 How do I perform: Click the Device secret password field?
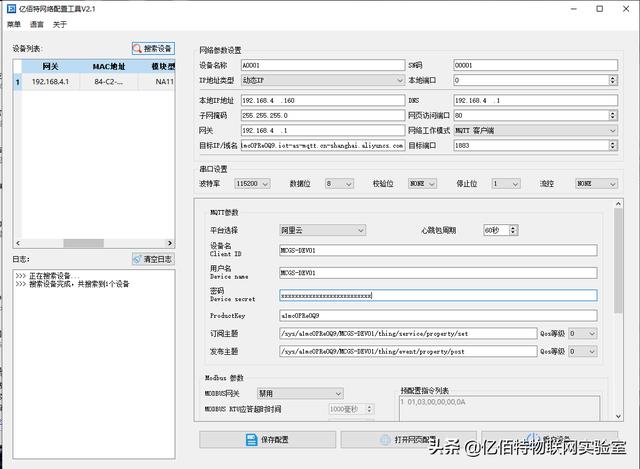pos(438,295)
